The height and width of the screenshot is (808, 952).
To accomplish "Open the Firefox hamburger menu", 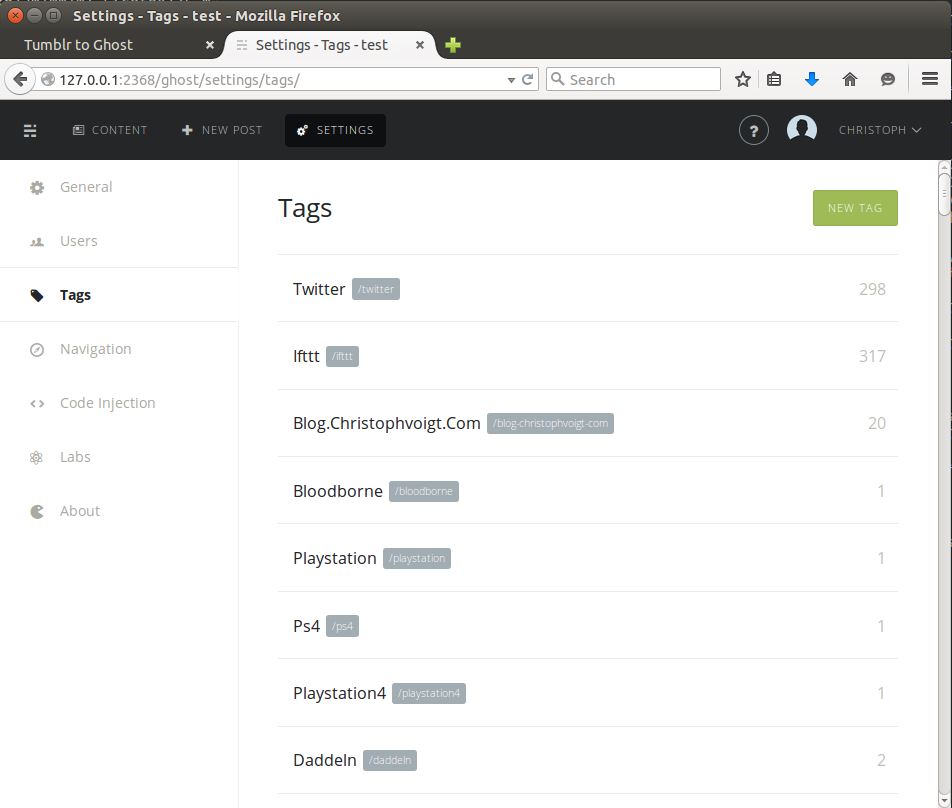I will coord(930,79).
